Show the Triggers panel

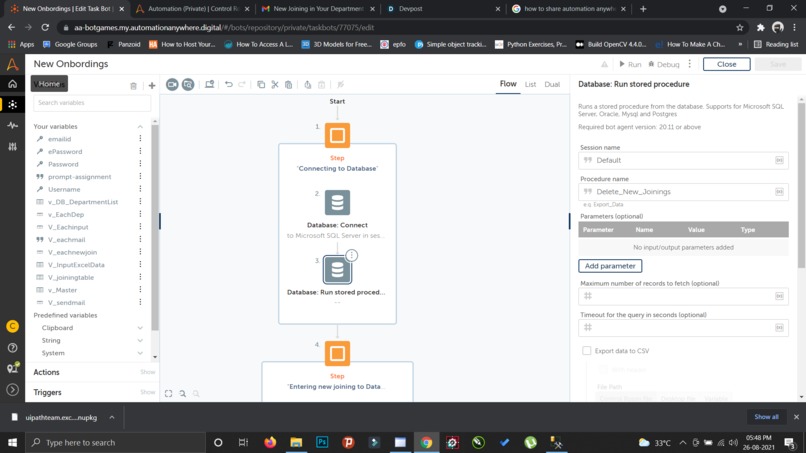(148, 392)
